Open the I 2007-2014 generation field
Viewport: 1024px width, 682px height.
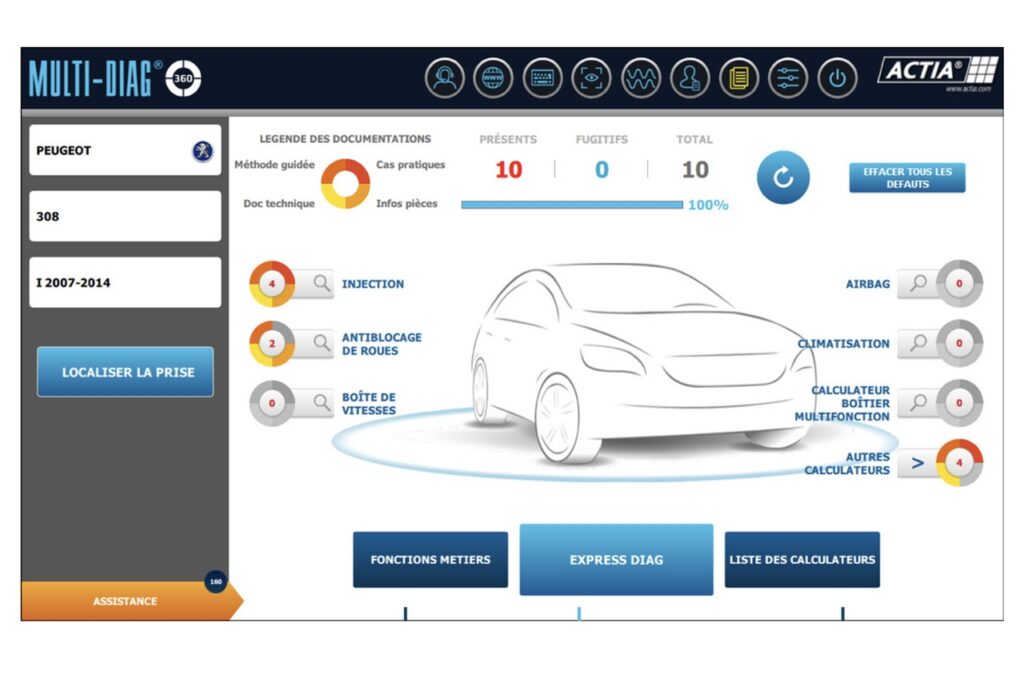click(x=125, y=283)
